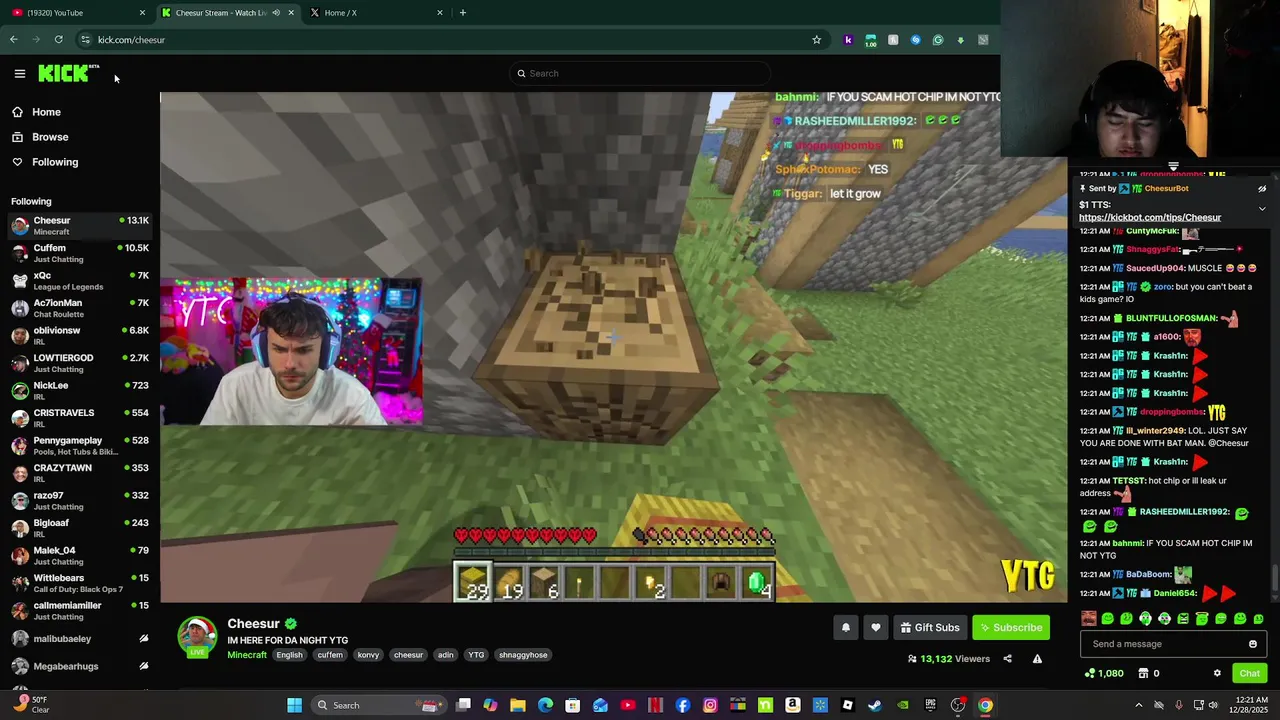Open Wittlebears channel in Following list
This screenshot has width=1280, height=720.
pyautogui.click(x=80, y=583)
